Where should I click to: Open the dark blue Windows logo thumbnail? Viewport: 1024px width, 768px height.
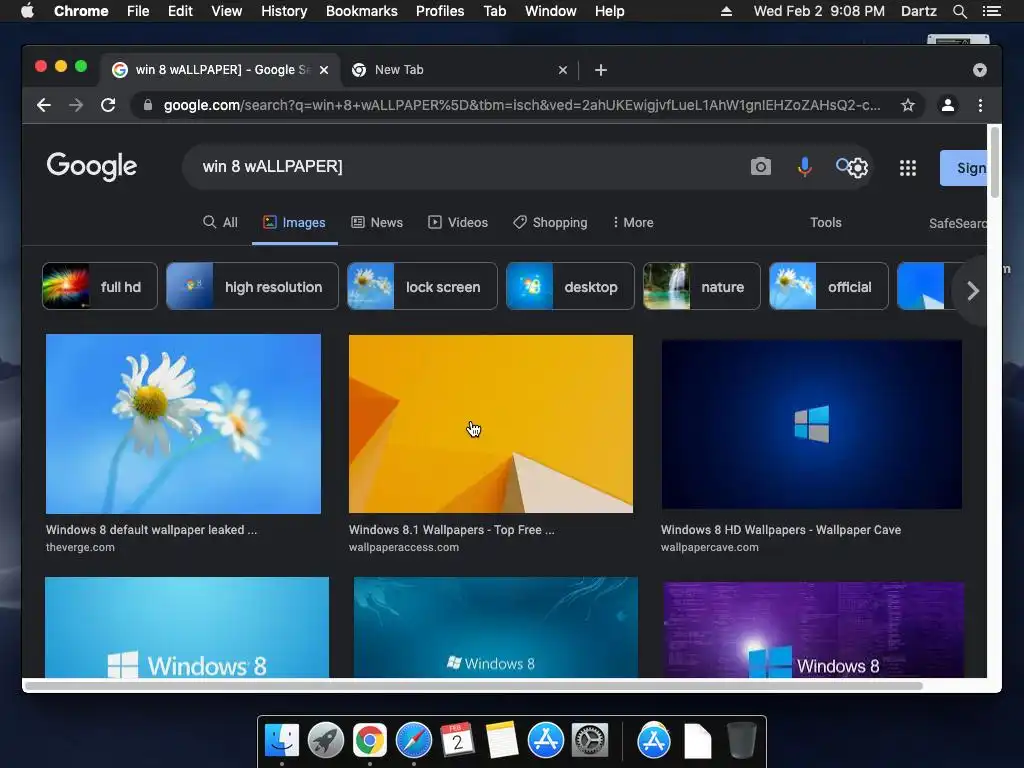[x=812, y=424]
